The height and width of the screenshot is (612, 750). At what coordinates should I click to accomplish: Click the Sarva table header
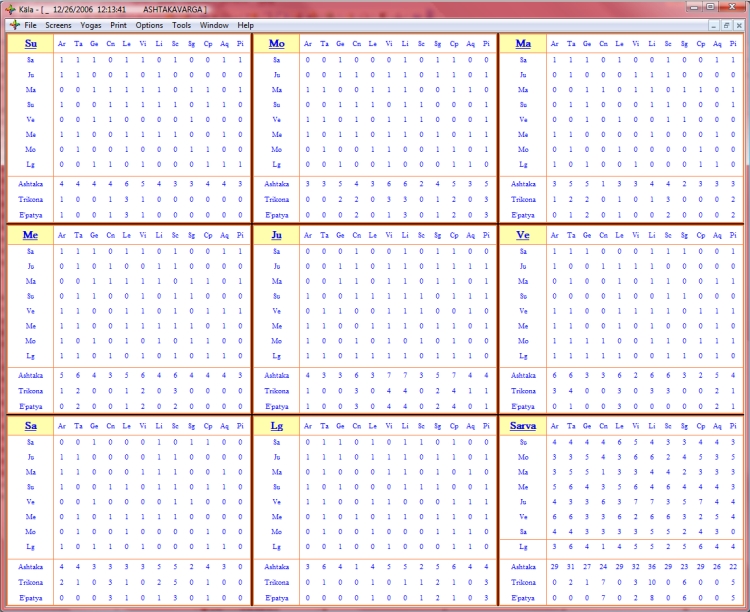[x=523, y=426]
